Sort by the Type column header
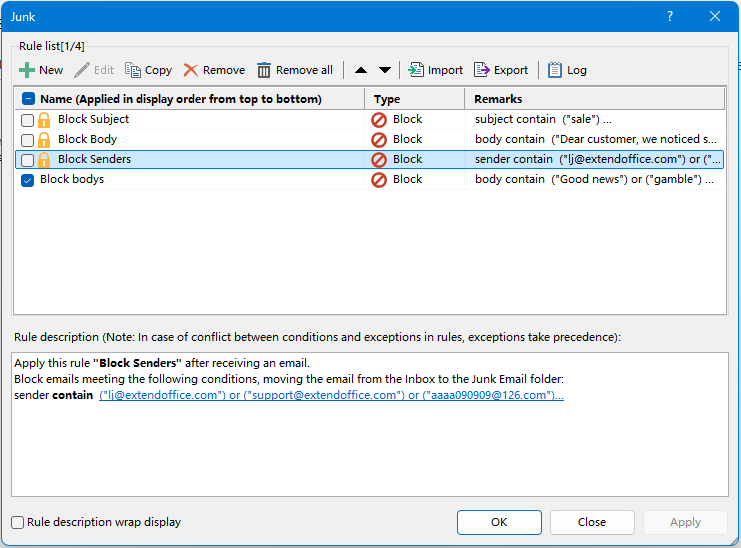Image resolution: width=741 pixels, height=548 pixels. coord(415,99)
